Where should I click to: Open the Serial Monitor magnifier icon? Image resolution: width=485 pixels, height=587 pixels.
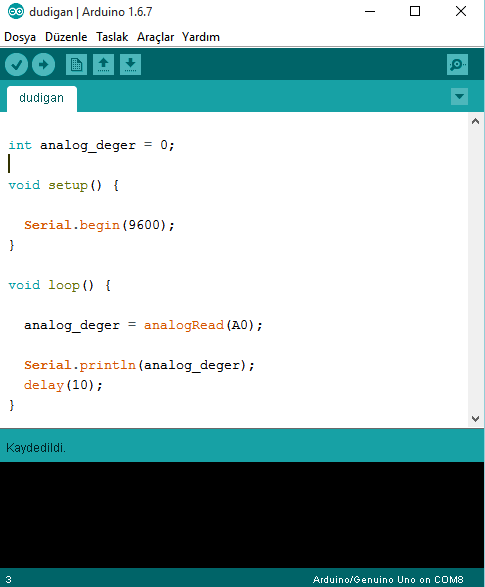tap(457, 64)
